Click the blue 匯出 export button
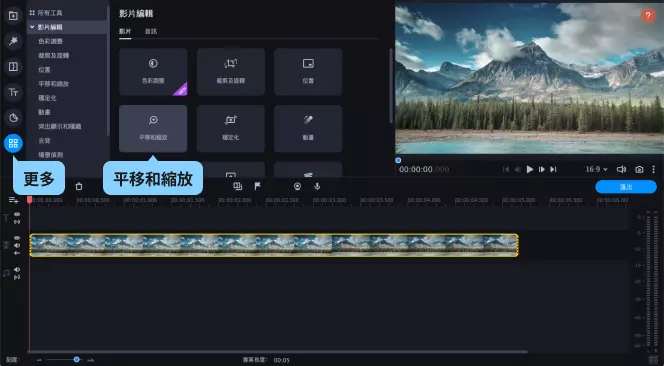This screenshot has width=664, height=366. click(626, 187)
